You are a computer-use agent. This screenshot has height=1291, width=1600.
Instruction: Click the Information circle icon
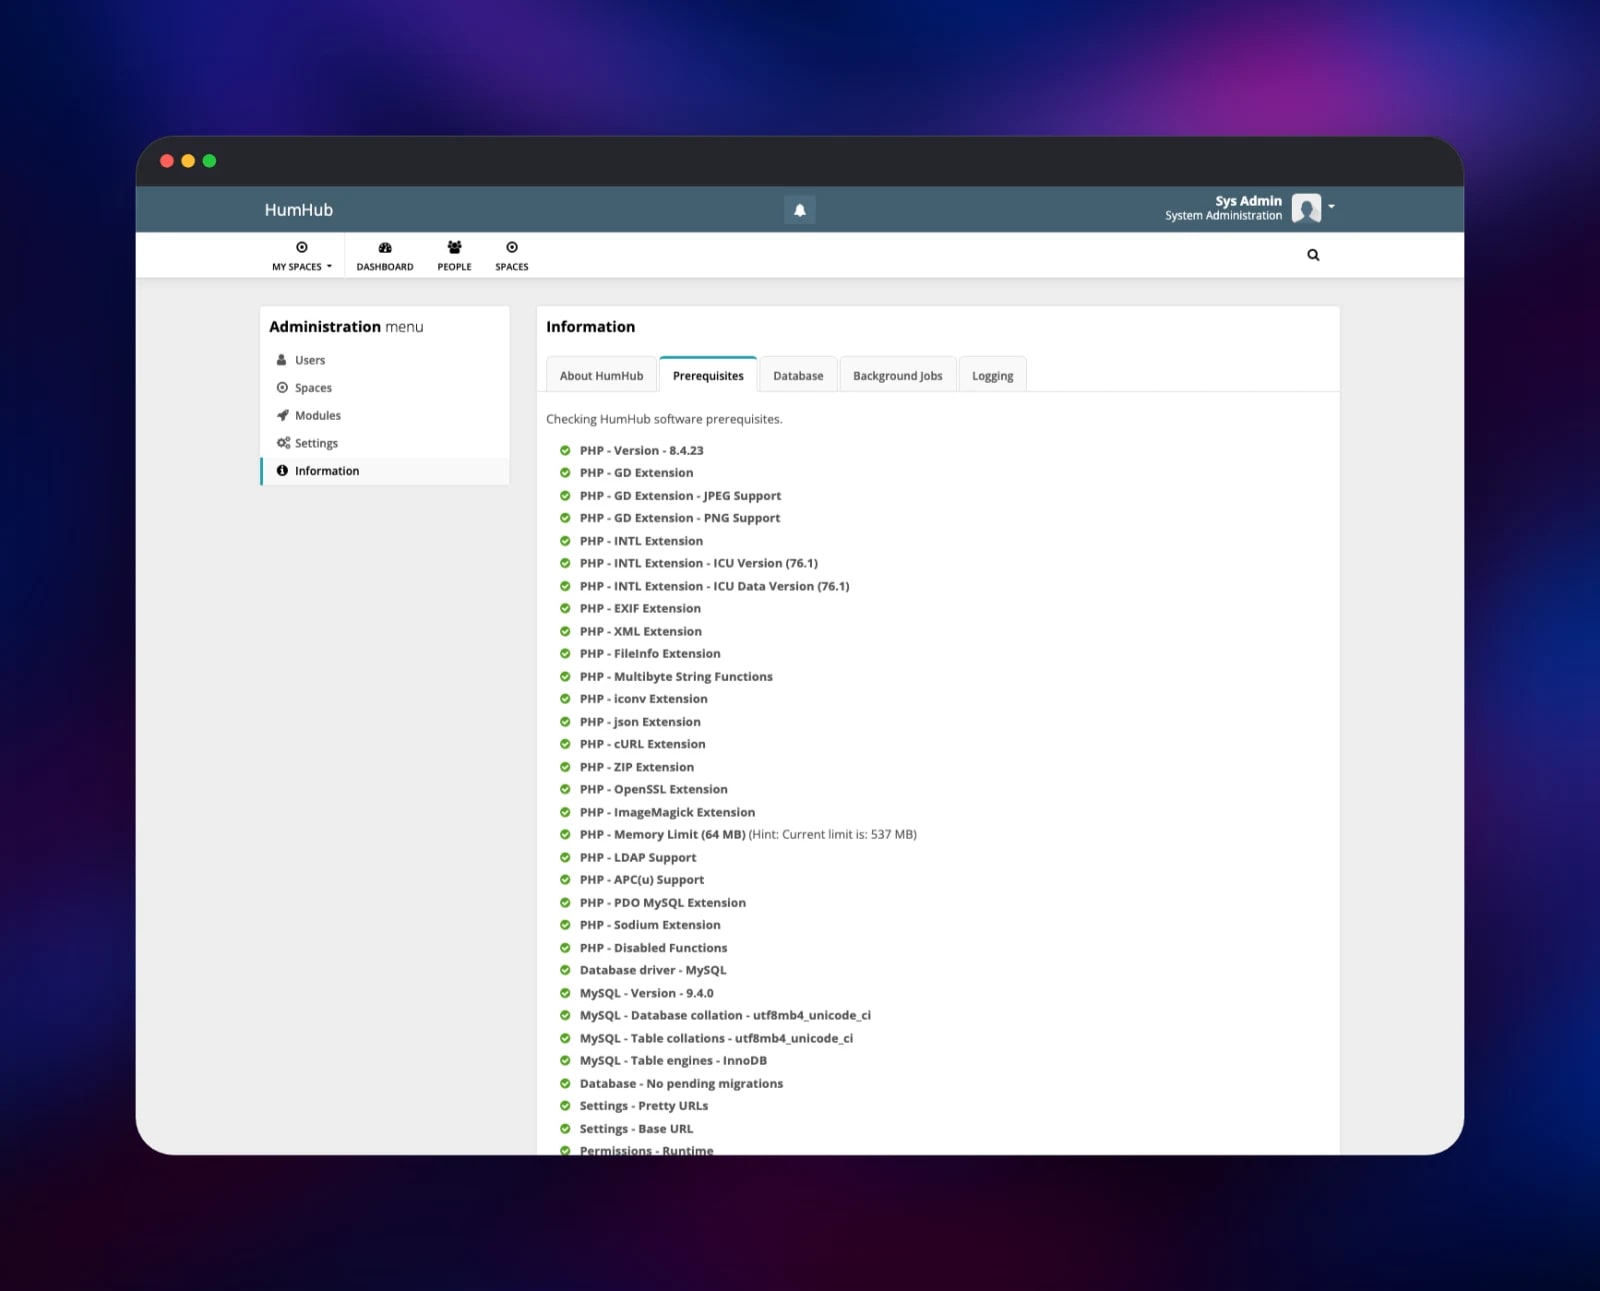click(x=282, y=471)
